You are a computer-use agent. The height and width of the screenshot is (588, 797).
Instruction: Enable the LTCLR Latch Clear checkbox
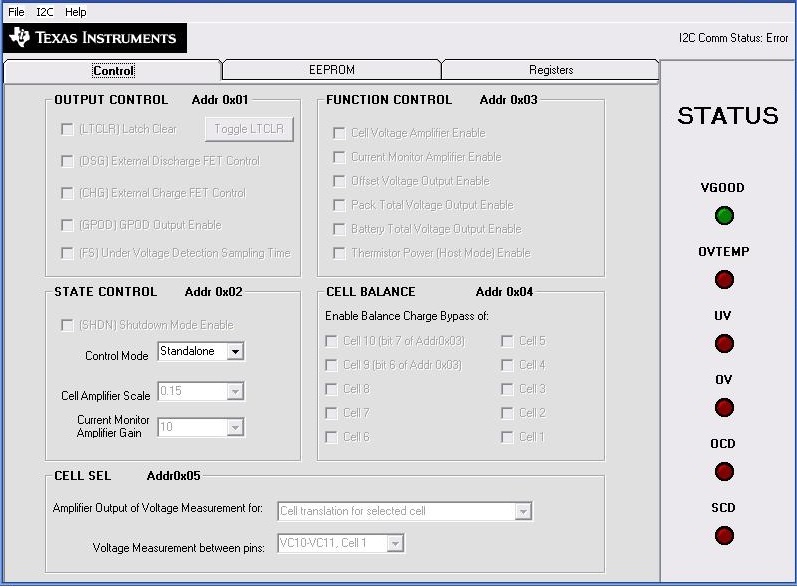pyautogui.click(x=67, y=129)
